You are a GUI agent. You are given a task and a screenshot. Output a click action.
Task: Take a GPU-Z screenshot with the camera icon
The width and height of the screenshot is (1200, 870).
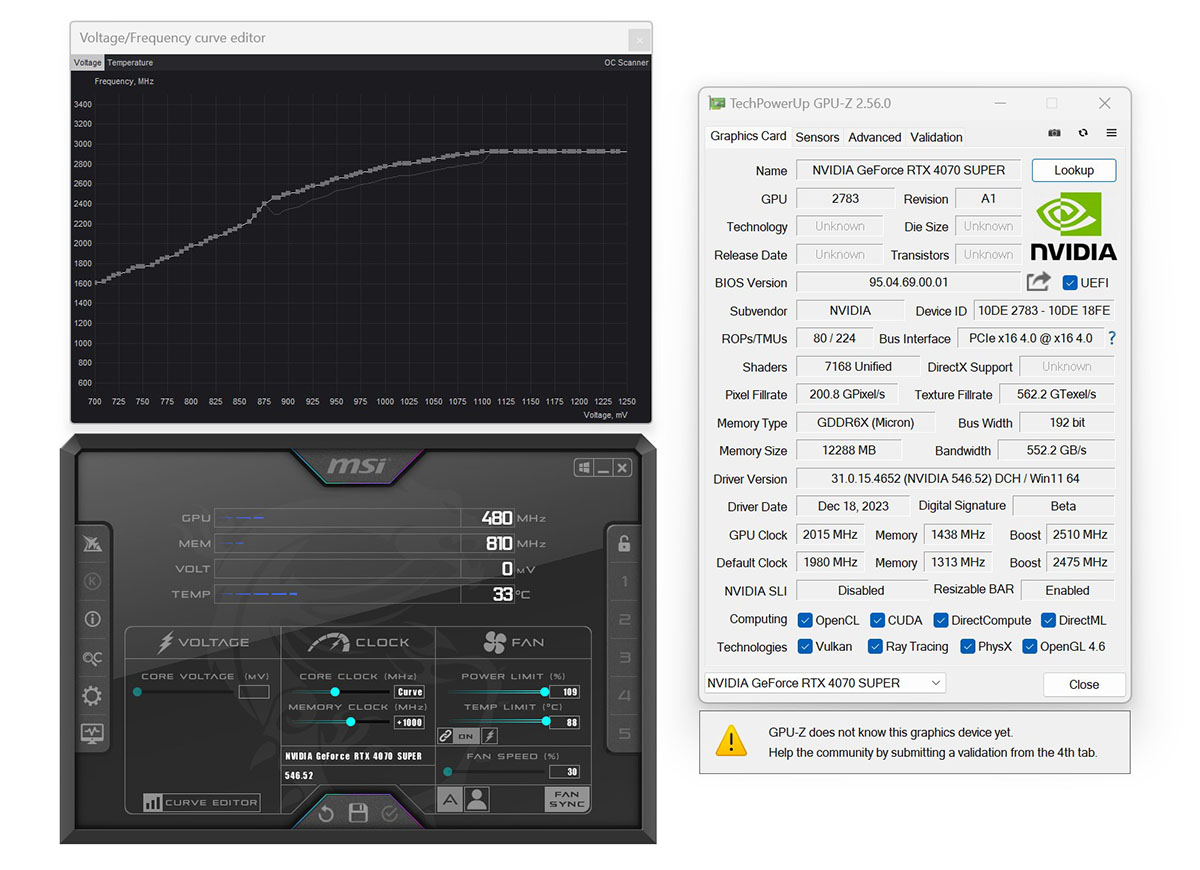(x=1054, y=133)
